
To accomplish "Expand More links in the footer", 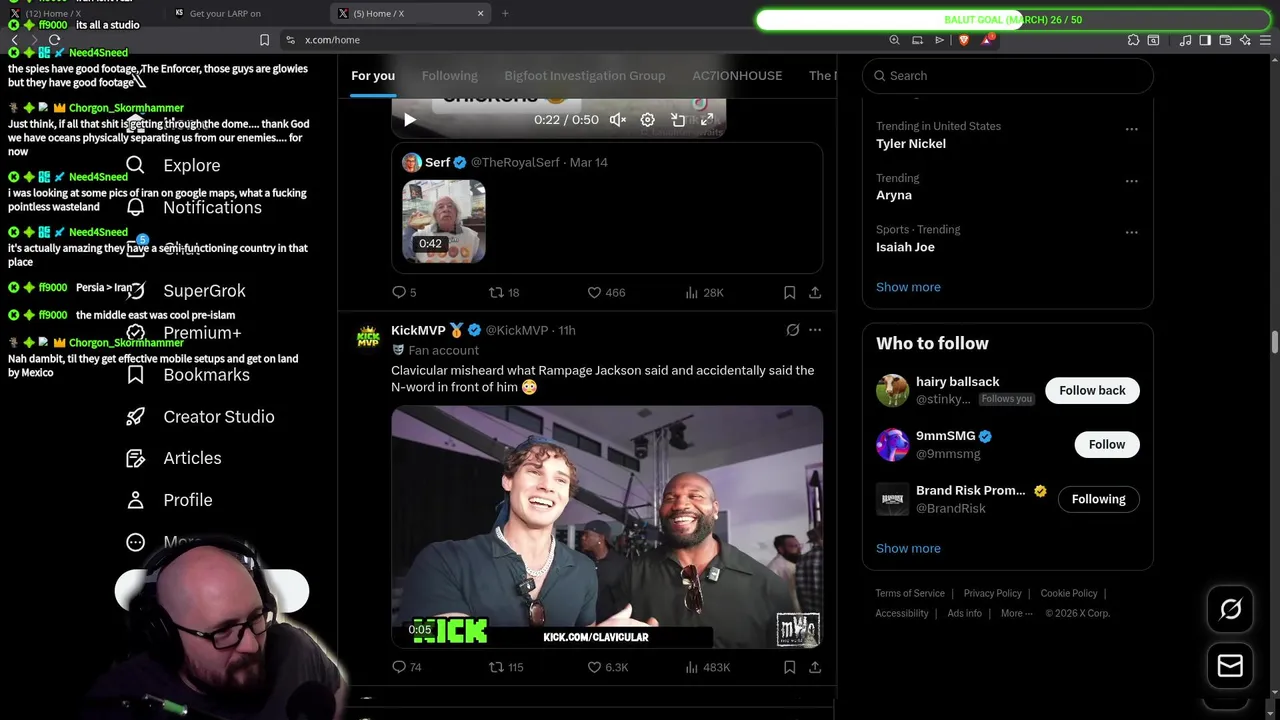I will (x=1016, y=613).
